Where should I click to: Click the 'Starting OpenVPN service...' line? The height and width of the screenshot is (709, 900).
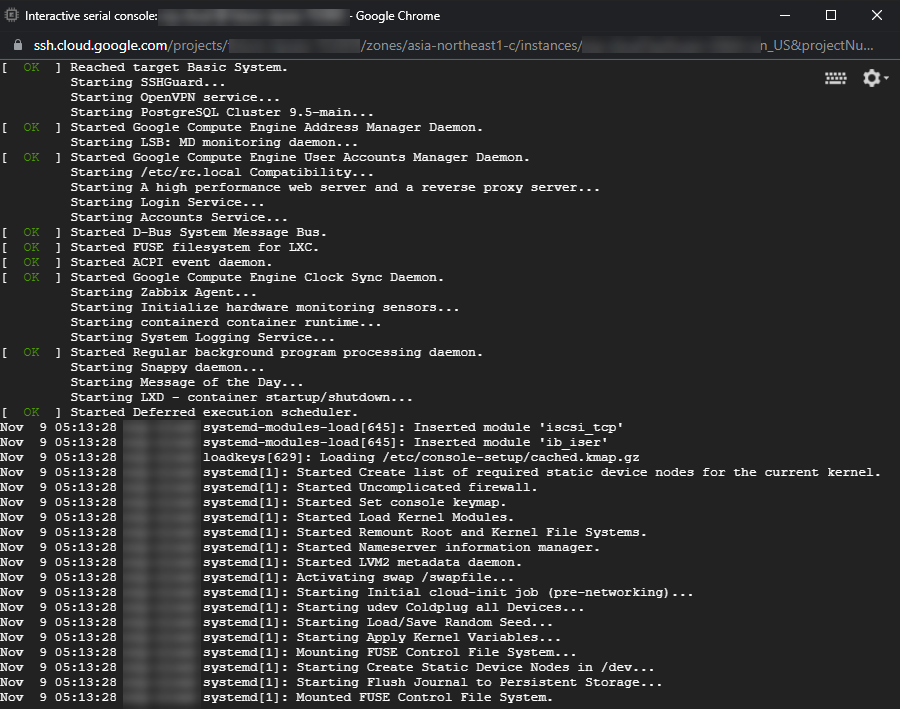pyautogui.click(x=175, y=97)
